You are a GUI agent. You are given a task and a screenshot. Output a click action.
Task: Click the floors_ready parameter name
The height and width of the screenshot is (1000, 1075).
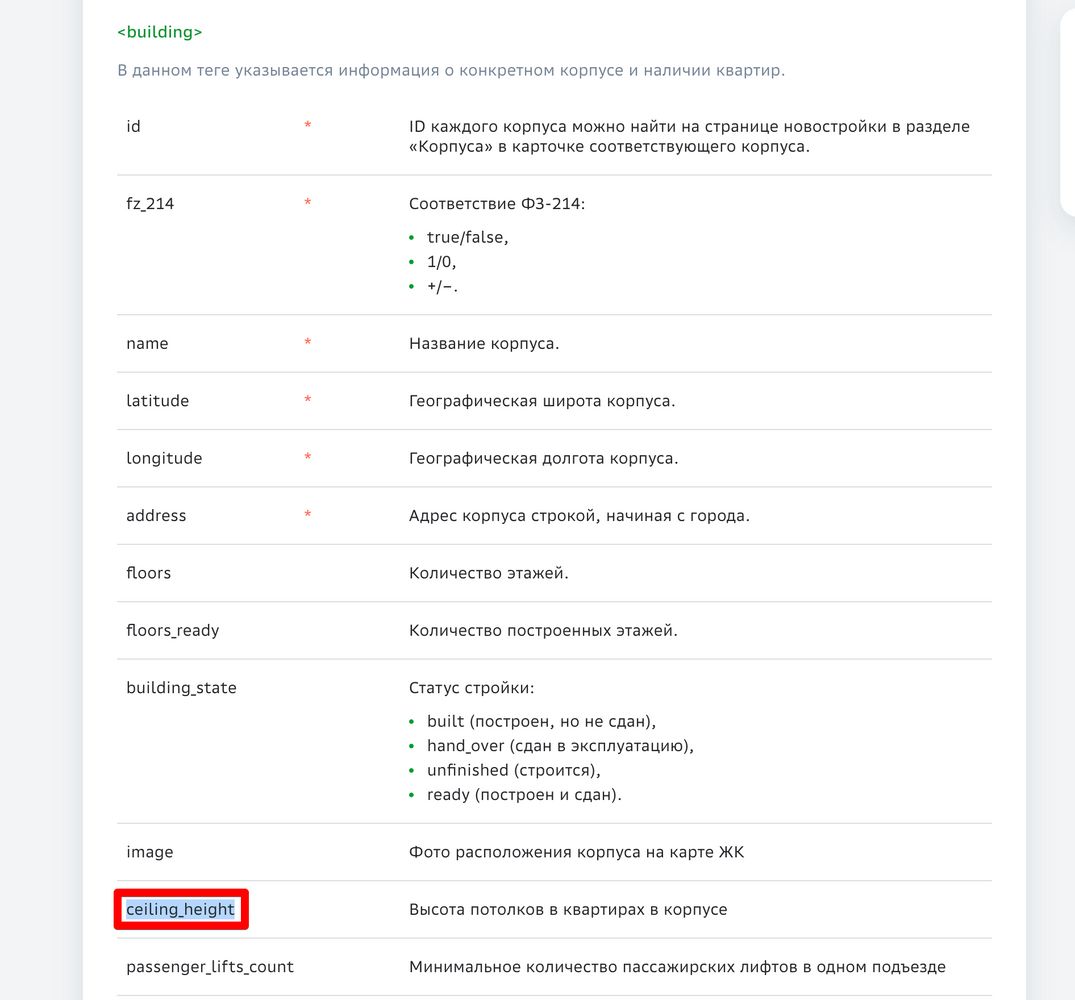172,631
